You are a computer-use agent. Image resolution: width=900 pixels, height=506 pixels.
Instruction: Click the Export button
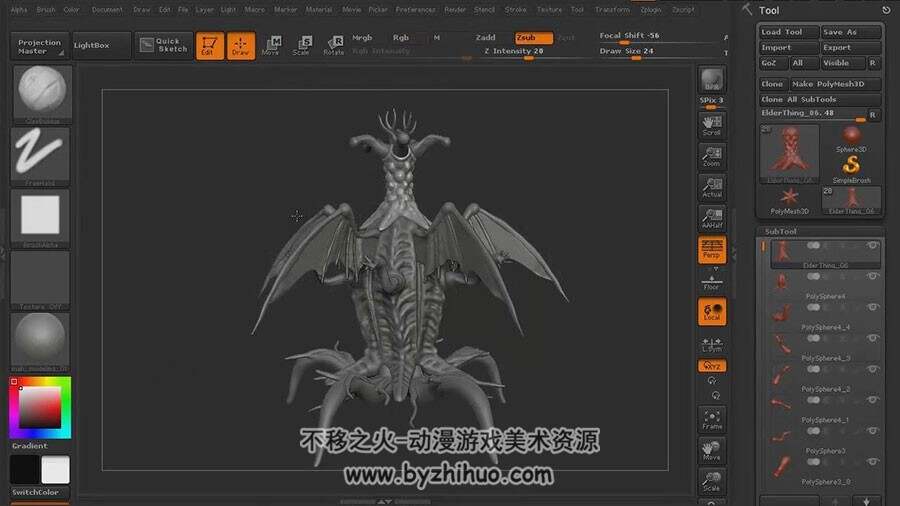pyautogui.click(x=851, y=48)
